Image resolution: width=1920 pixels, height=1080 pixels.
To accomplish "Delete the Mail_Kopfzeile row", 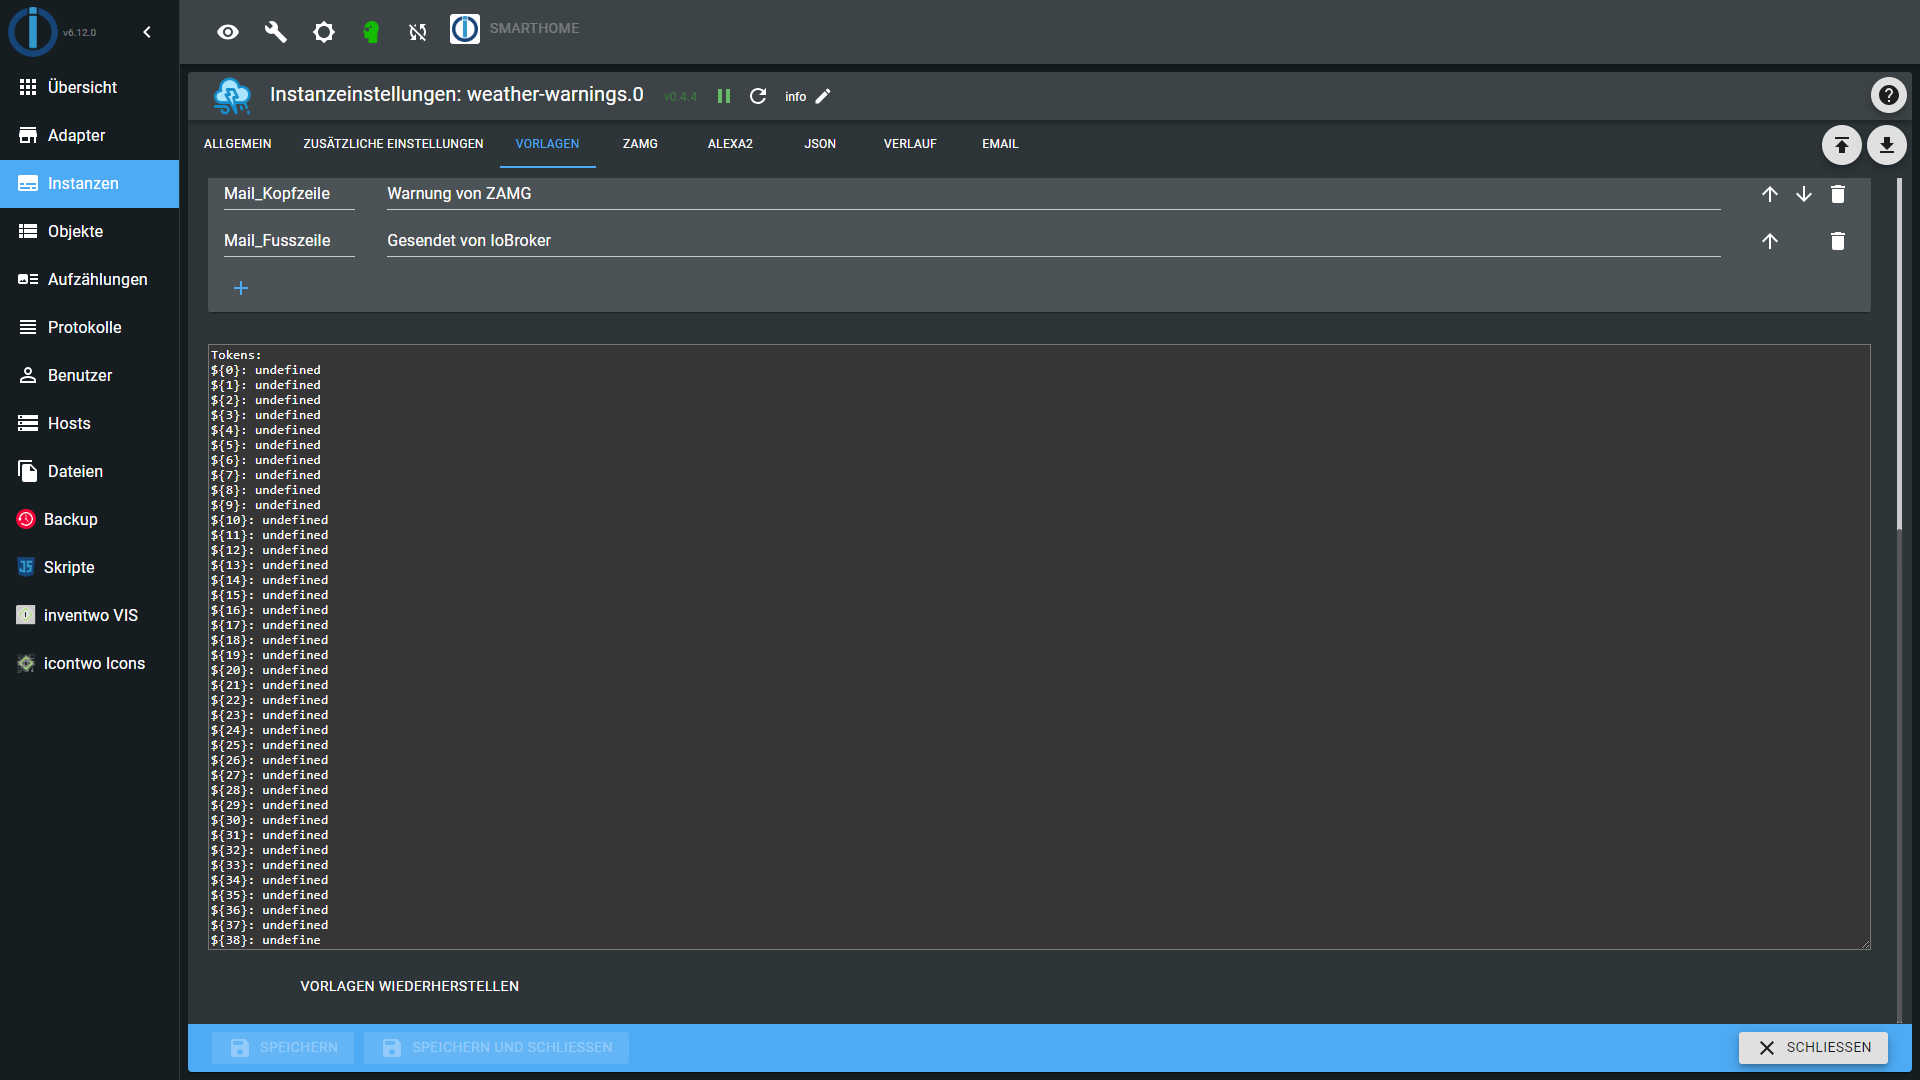I will (1838, 194).
